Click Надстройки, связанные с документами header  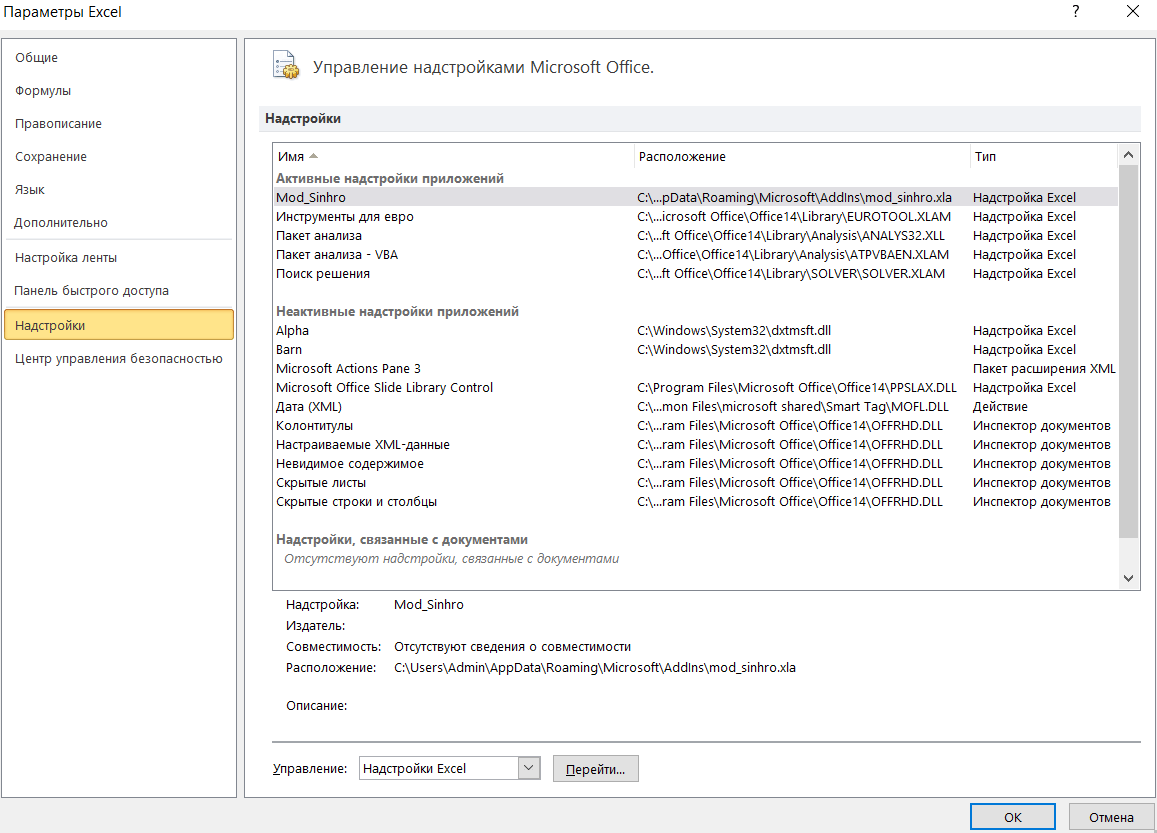coord(401,539)
